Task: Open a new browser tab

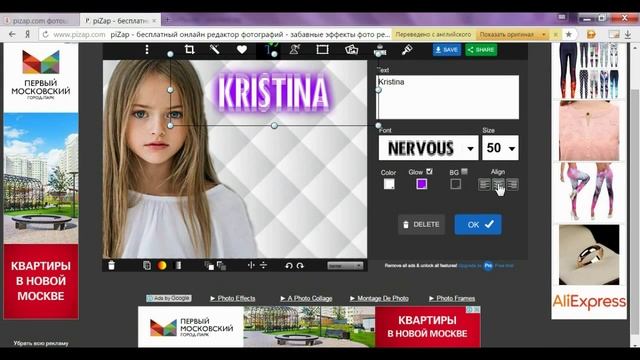Action: [x=167, y=20]
